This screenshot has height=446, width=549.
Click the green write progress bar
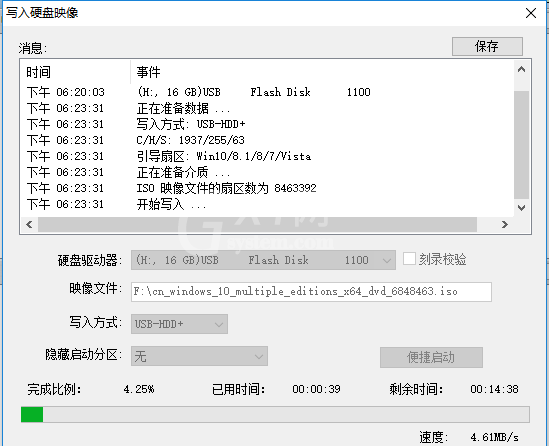(x=275, y=414)
